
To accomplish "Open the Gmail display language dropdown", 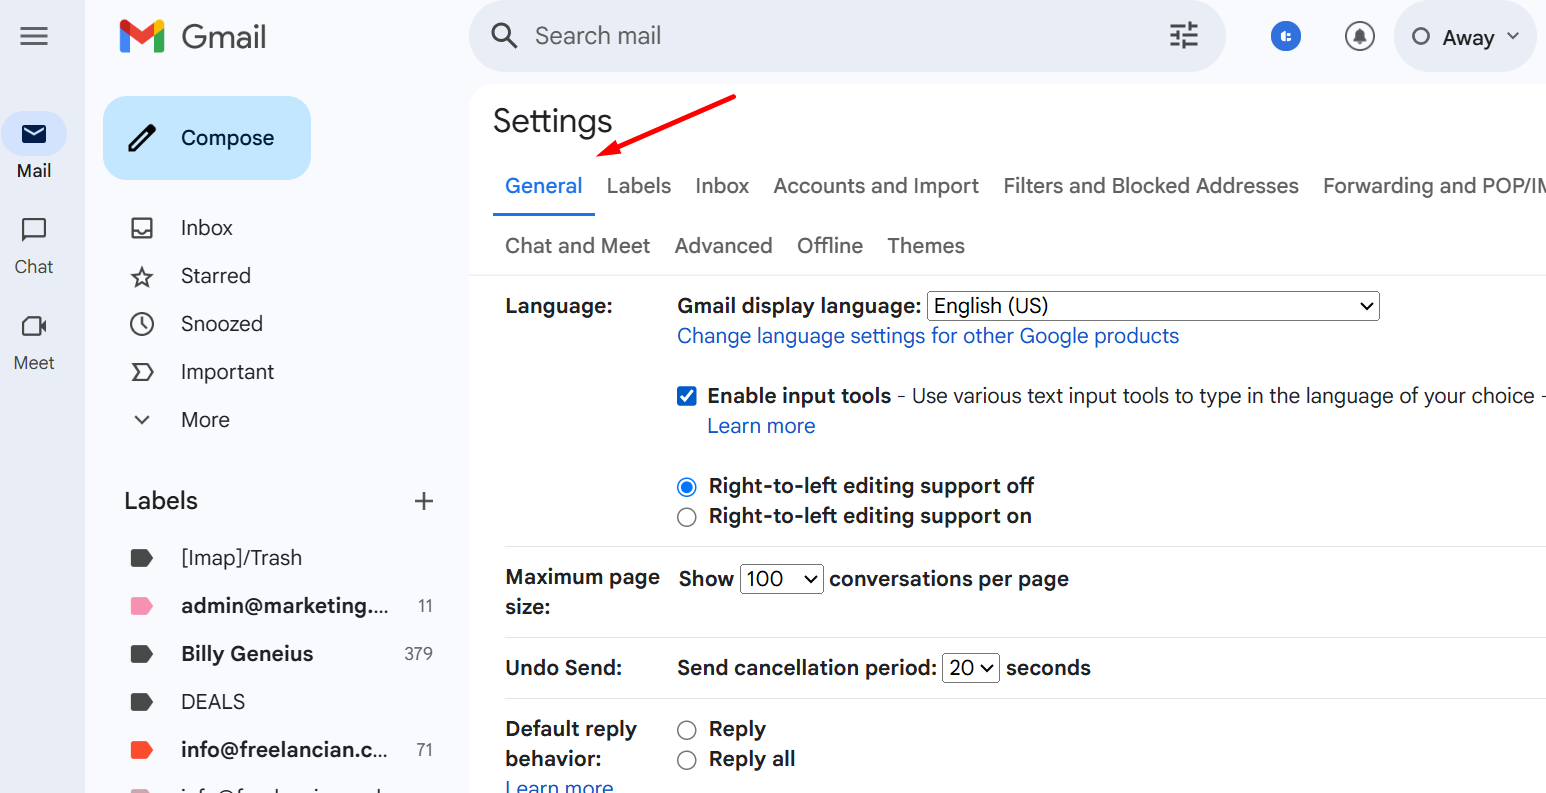I will (x=1152, y=306).
